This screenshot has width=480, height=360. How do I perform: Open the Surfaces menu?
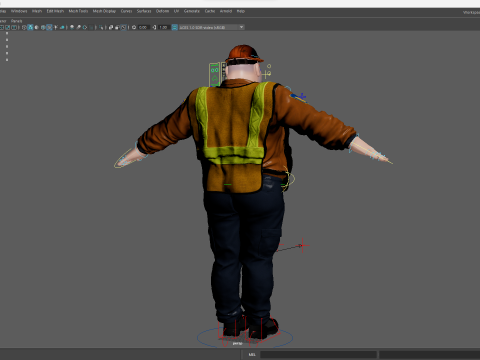click(x=144, y=11)
